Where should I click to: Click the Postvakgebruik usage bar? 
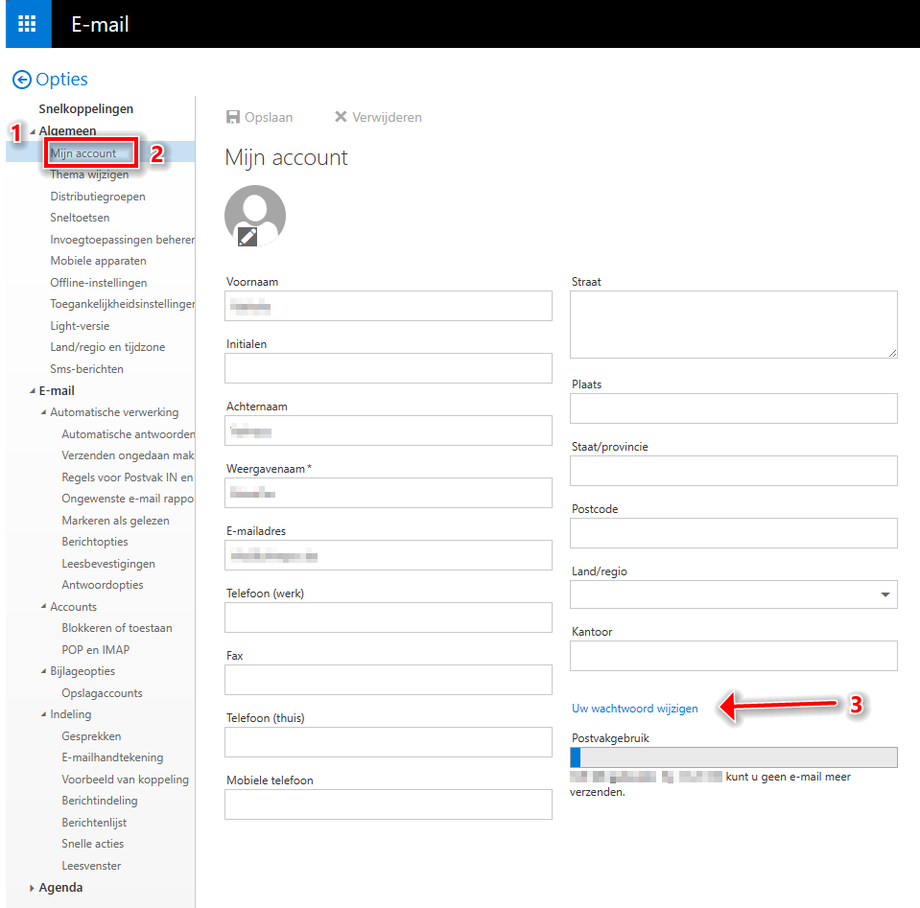pos(733,757)
